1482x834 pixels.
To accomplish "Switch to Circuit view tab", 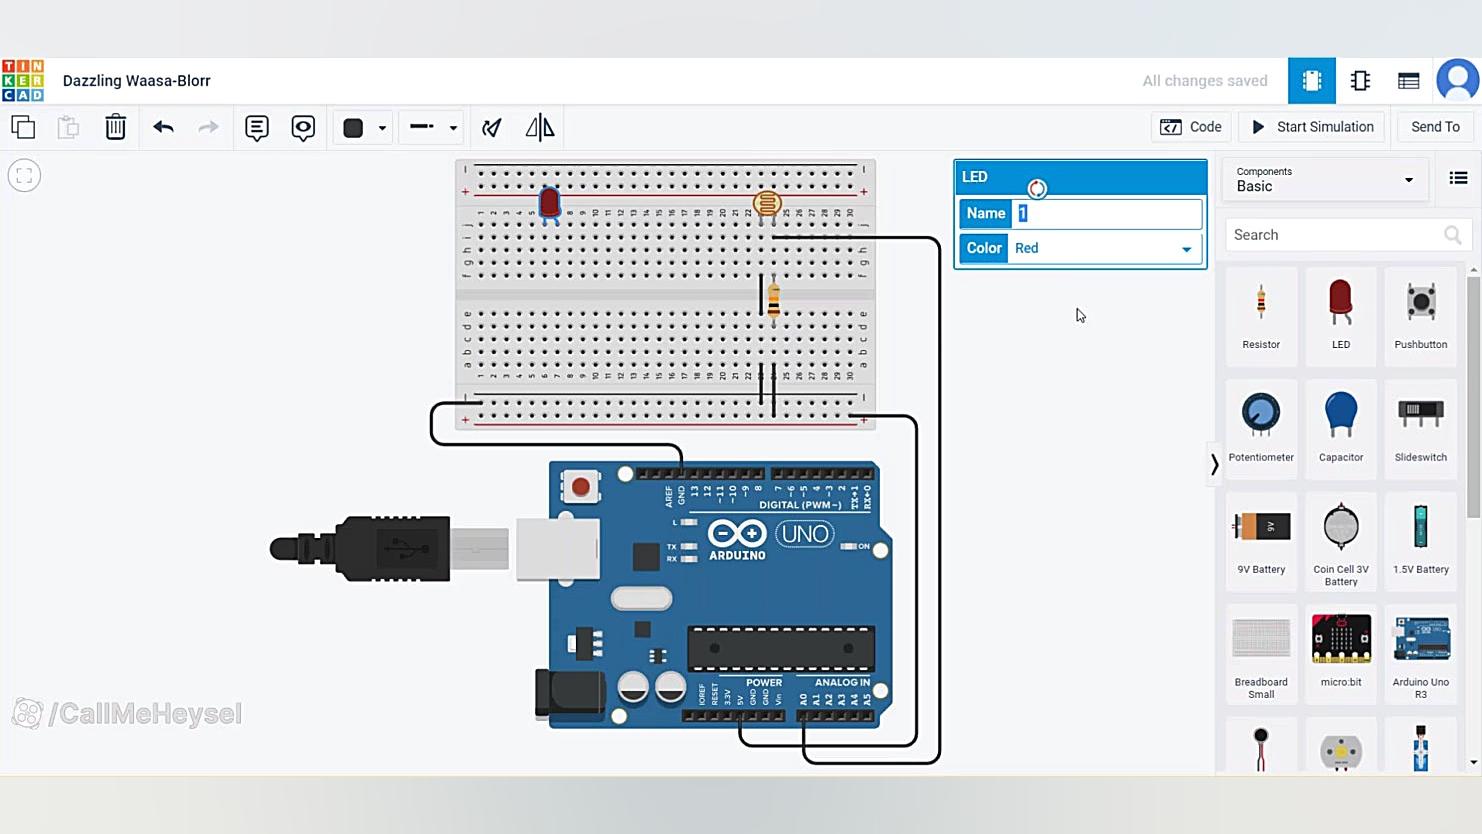I will click(1312, 81).
